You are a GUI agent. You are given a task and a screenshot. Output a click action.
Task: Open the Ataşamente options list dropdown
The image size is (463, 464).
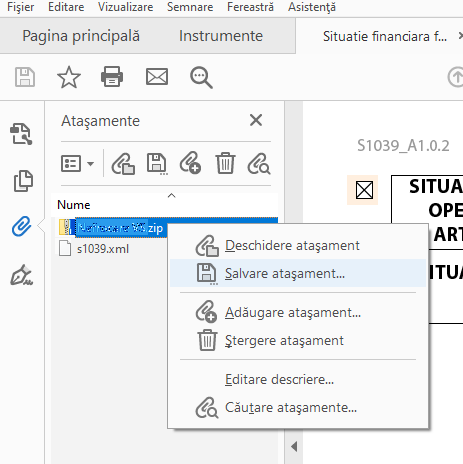pyautogui.click(x=77, y=164)
